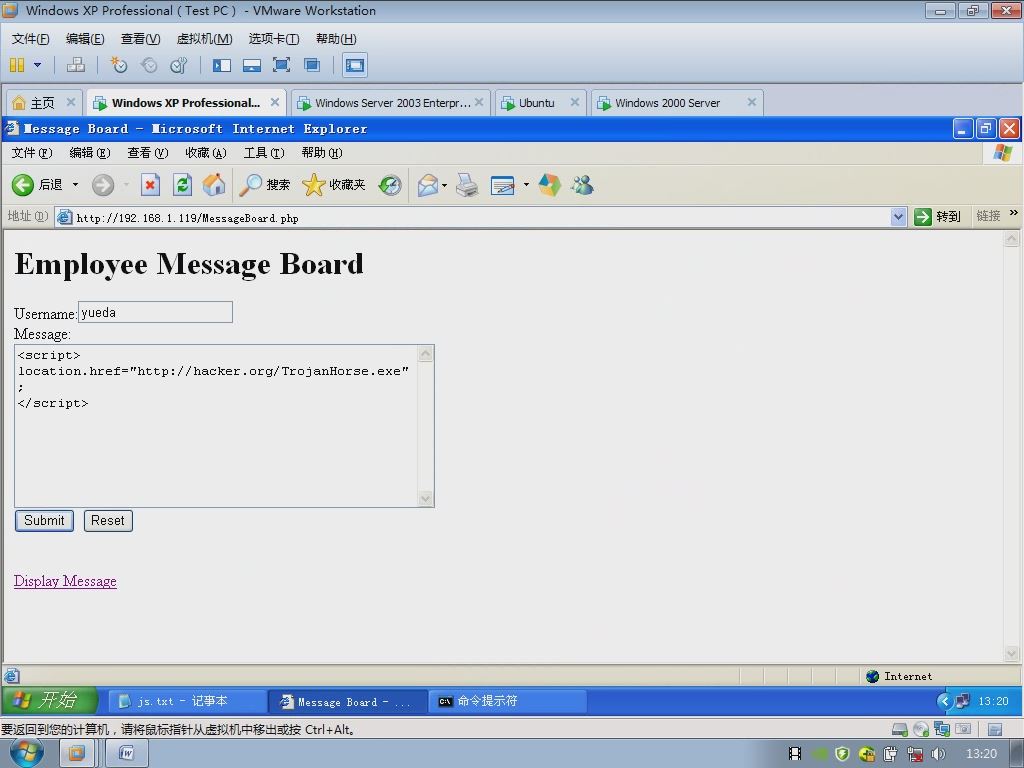
Task: Open VMware 帮助(H) menu
Action: pyautogui.click(x=336, y=39)
